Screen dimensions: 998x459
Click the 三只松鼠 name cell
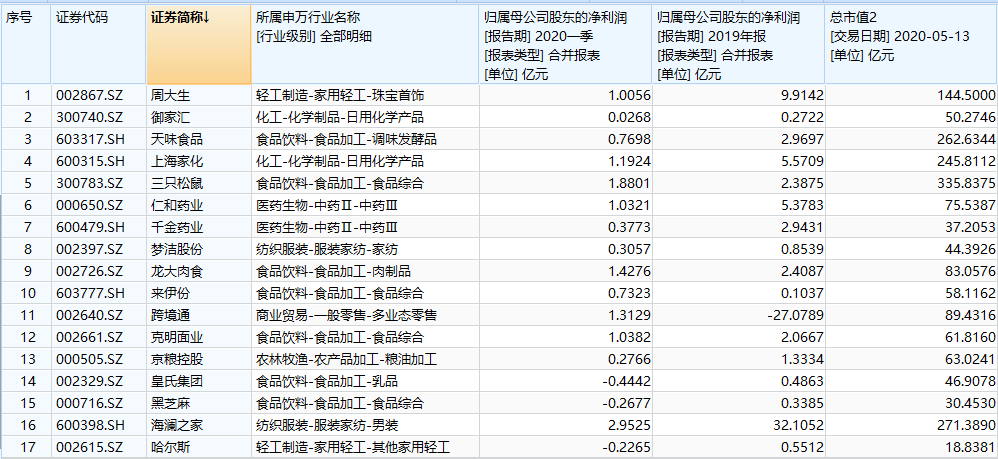pos(199,183)
